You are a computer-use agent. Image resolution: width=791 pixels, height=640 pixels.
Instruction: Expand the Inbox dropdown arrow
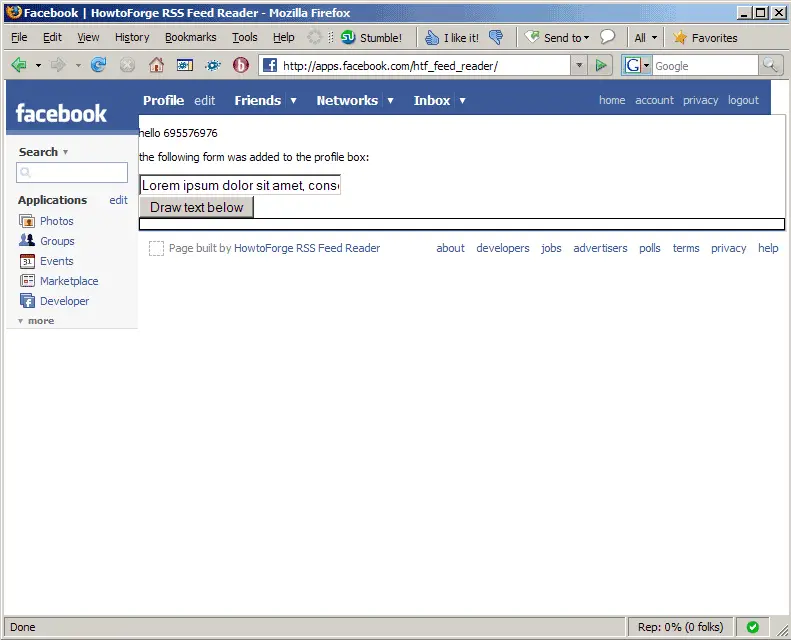click(x=462, y=101)
